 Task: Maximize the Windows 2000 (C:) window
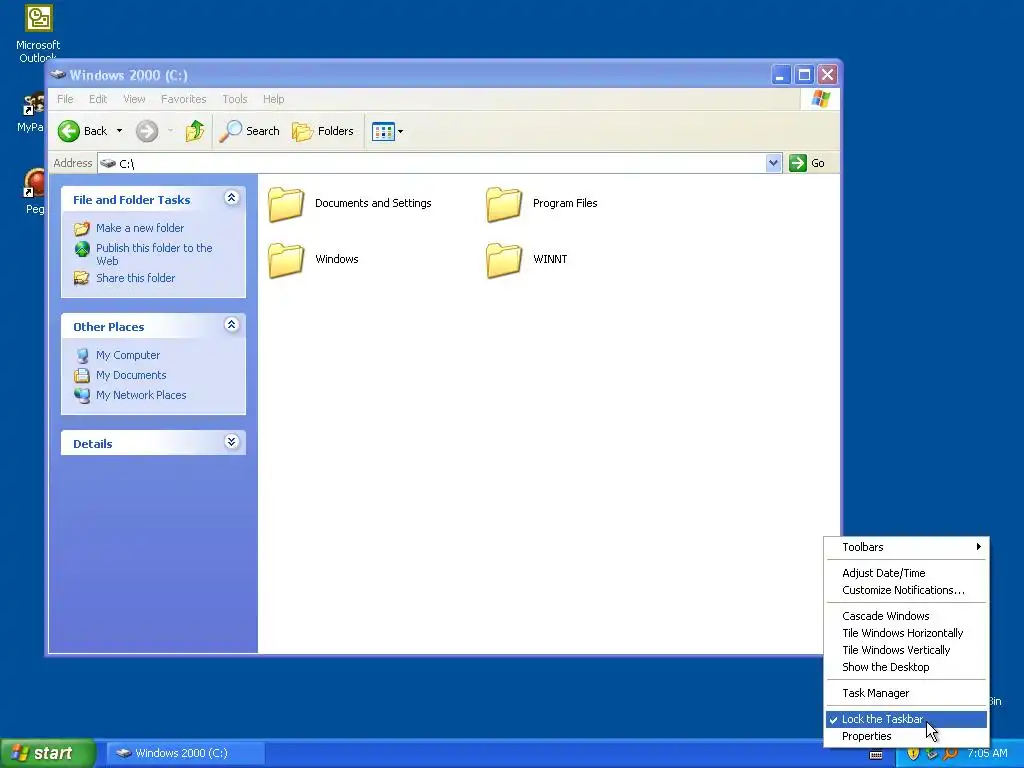(805, 74)
